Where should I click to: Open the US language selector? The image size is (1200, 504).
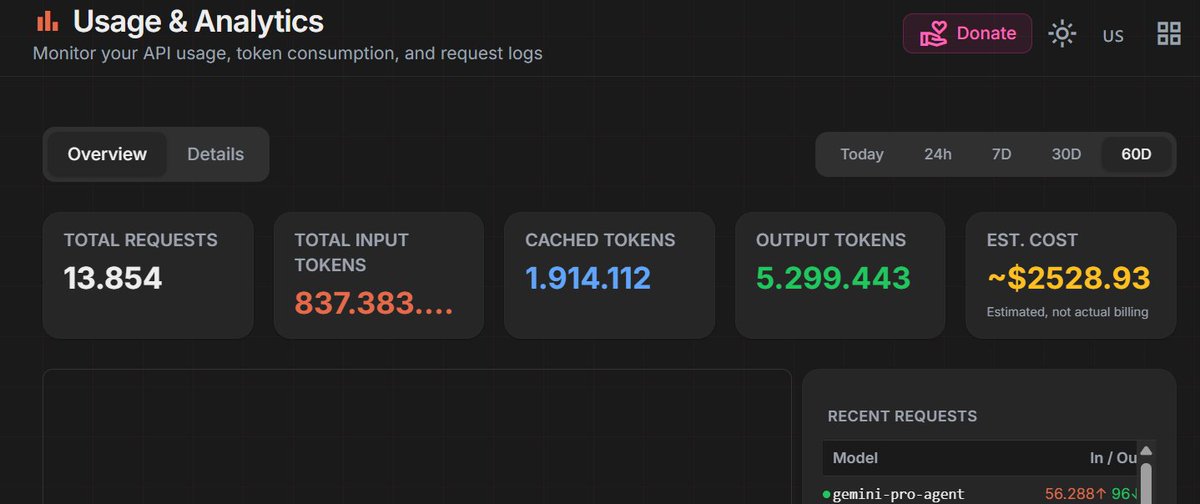[1113, 36]
